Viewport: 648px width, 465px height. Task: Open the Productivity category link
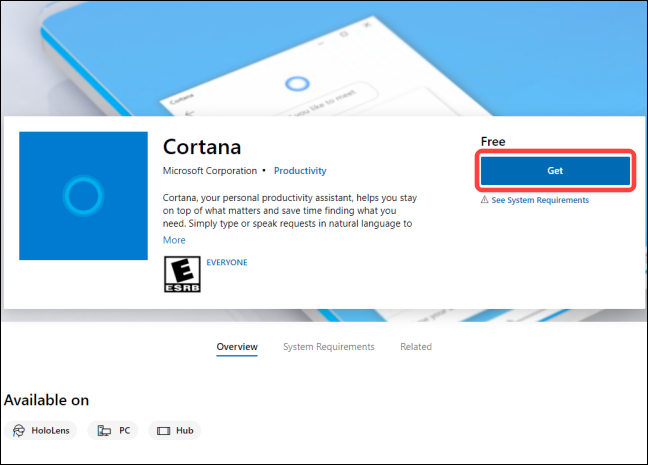pos(300,171)
